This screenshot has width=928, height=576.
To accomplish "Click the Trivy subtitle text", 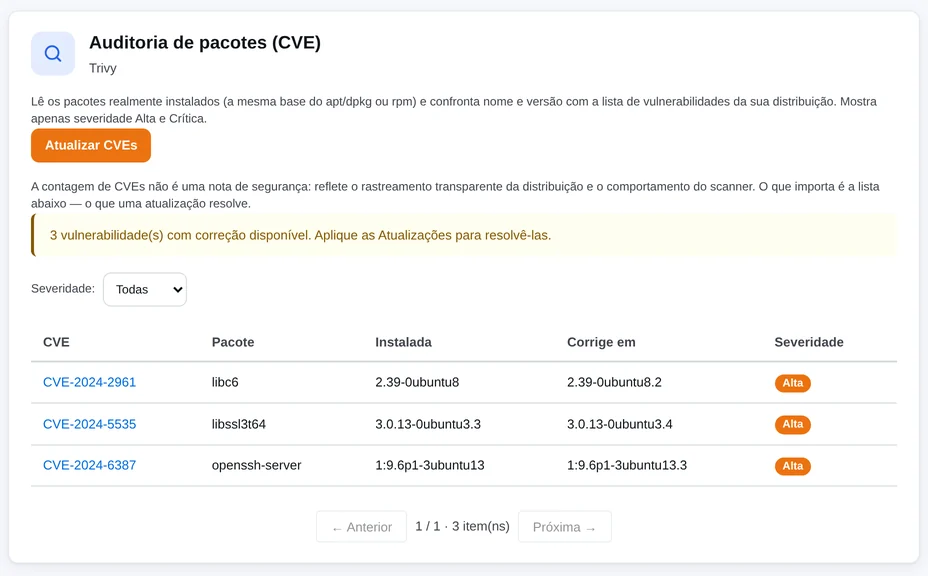I will (x=103, y=68).
